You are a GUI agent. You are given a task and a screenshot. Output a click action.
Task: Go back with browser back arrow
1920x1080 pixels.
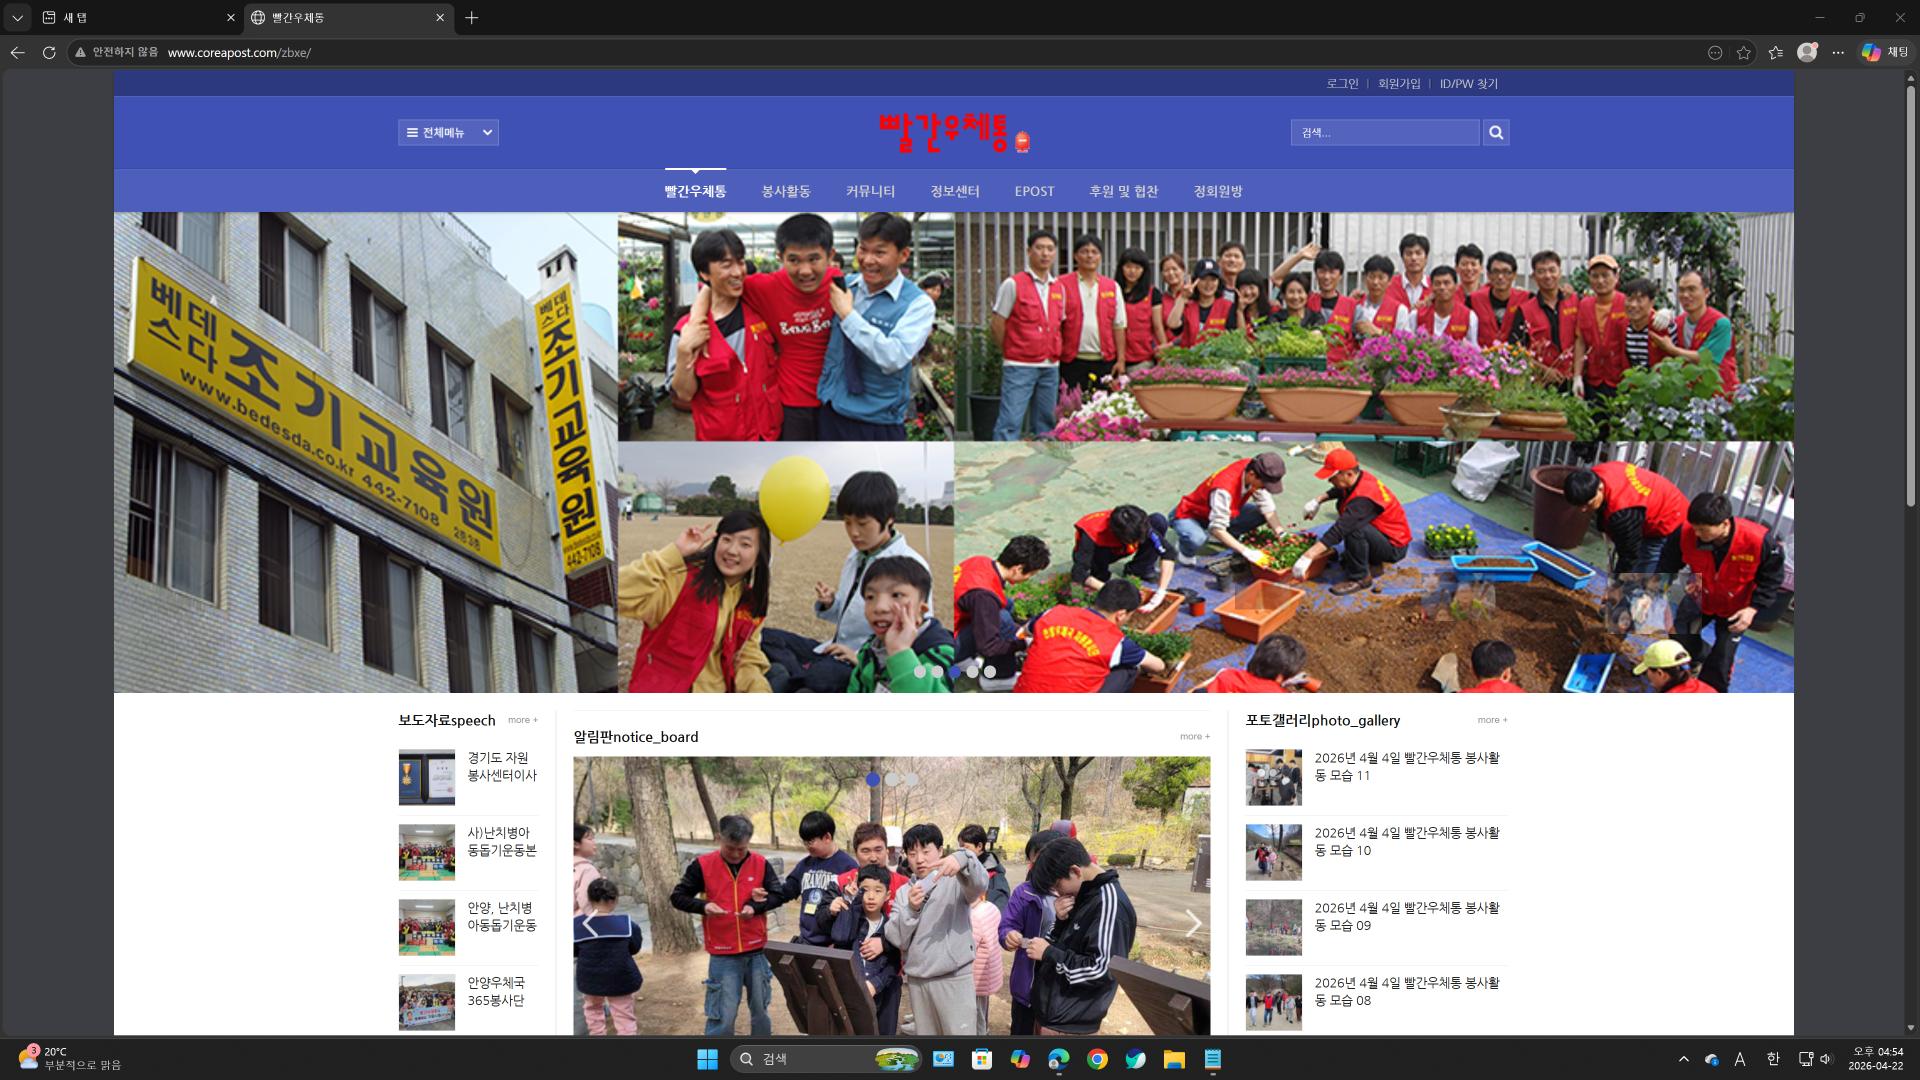pyautogui.click(x=17, y=53)
